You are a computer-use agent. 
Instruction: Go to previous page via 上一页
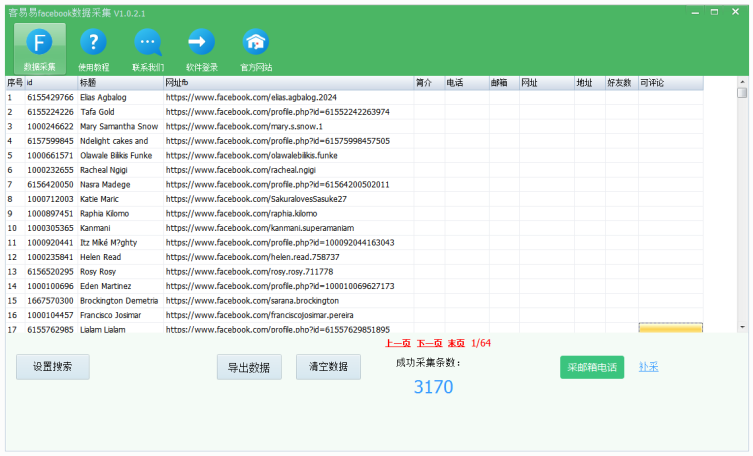[398, 343]
